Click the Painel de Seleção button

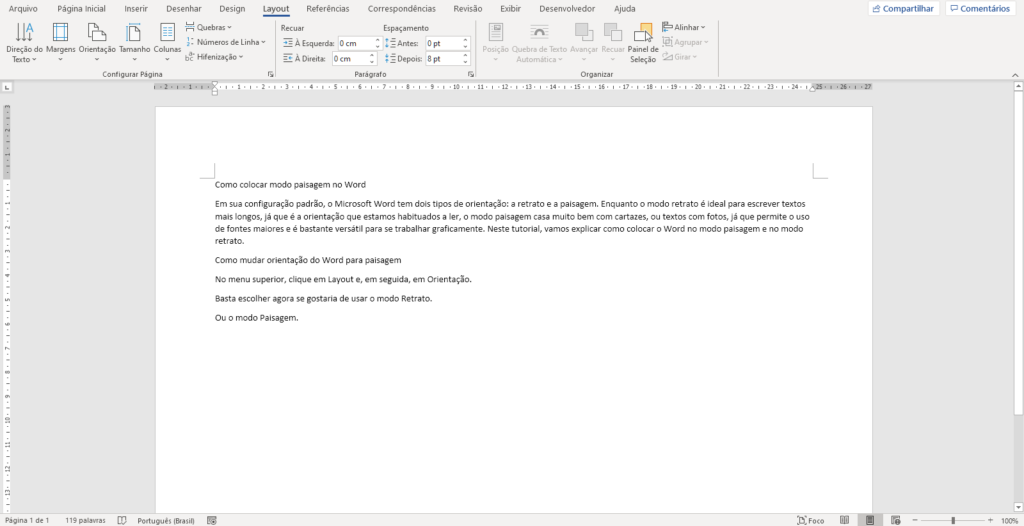point(644,42)
